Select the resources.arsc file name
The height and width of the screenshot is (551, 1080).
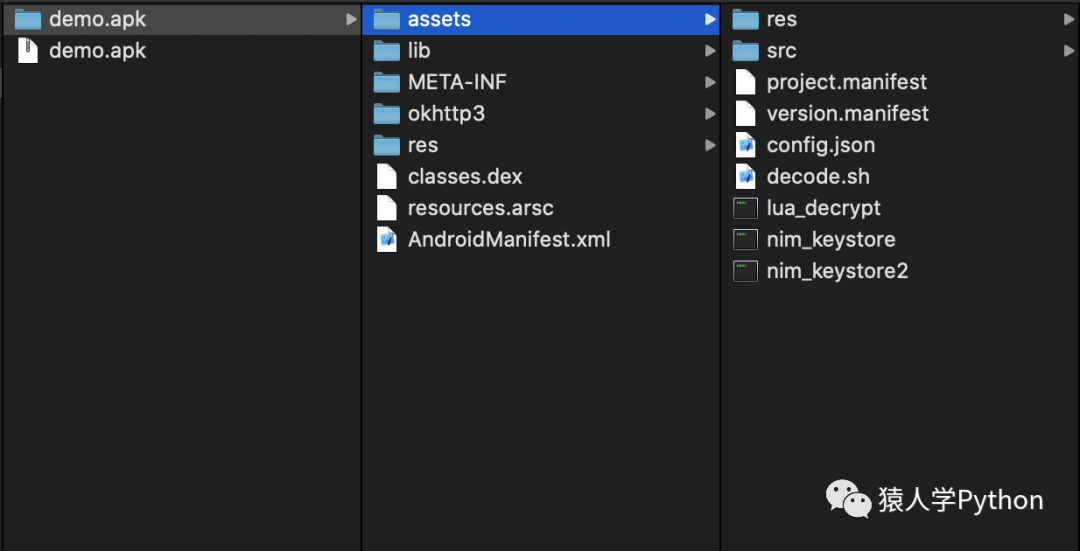point(481,208)
